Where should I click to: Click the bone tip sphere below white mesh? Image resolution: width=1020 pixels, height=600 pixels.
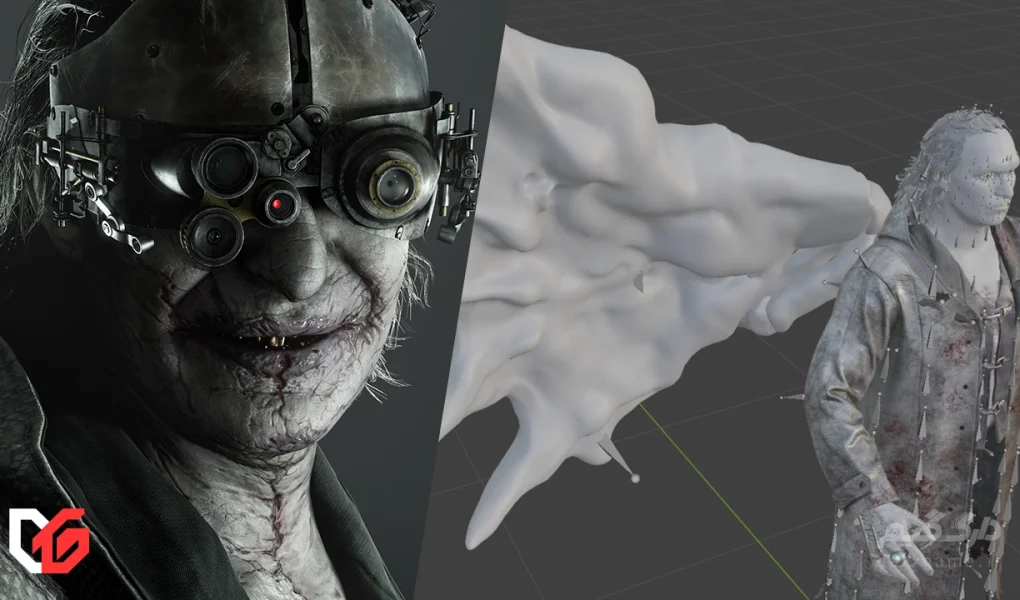(x=635, y=479)
